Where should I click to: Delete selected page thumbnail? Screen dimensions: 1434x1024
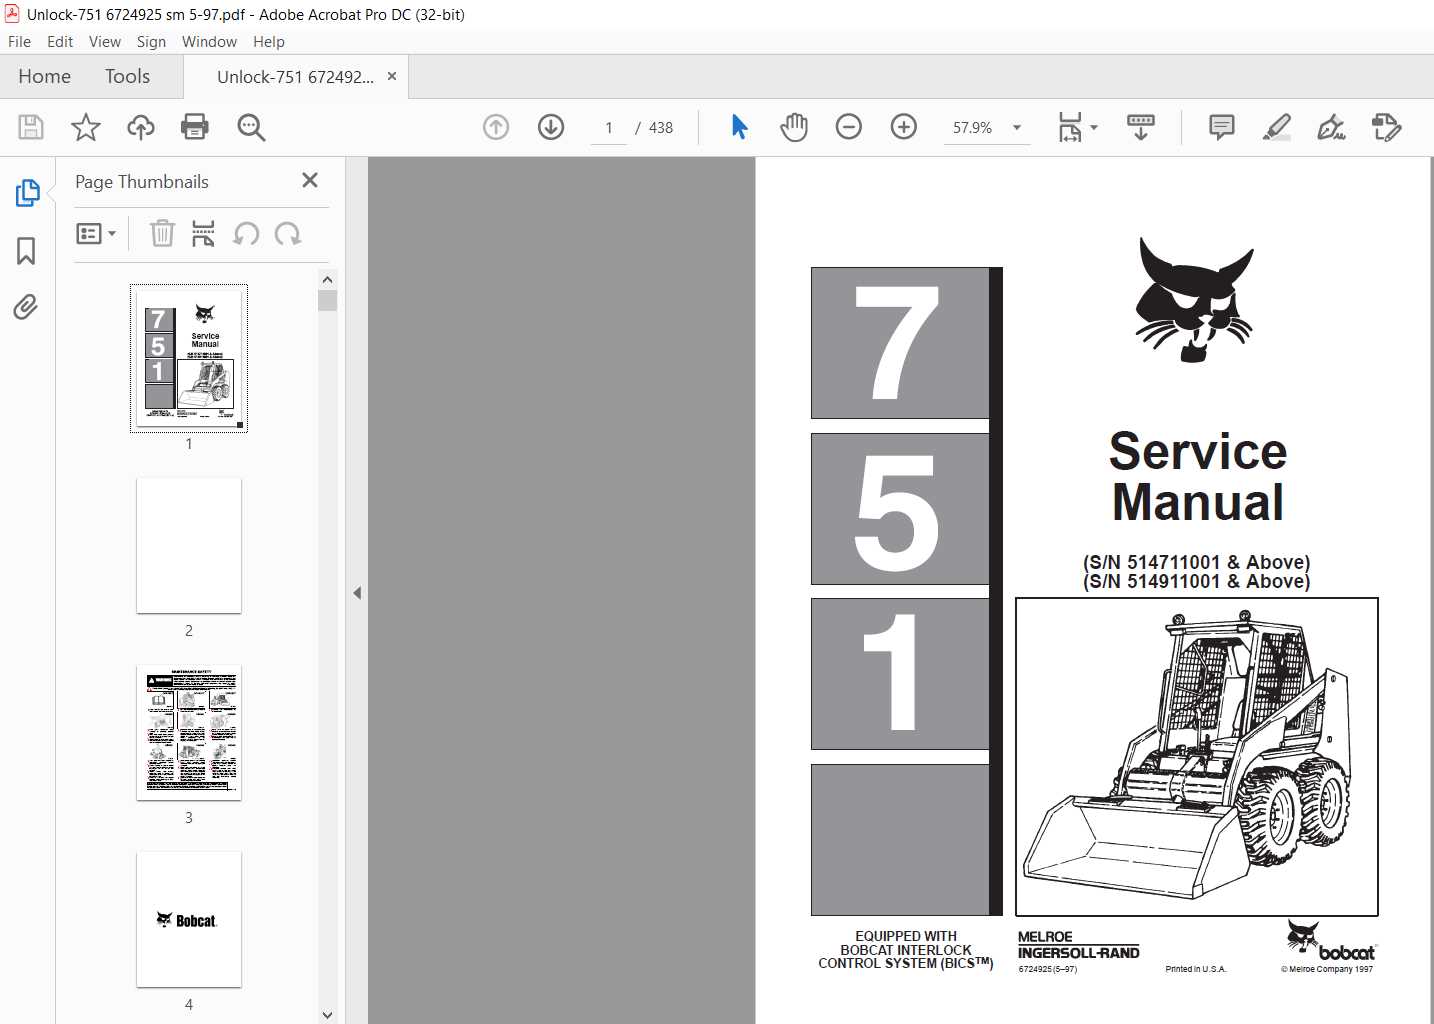tap(162, 234)
